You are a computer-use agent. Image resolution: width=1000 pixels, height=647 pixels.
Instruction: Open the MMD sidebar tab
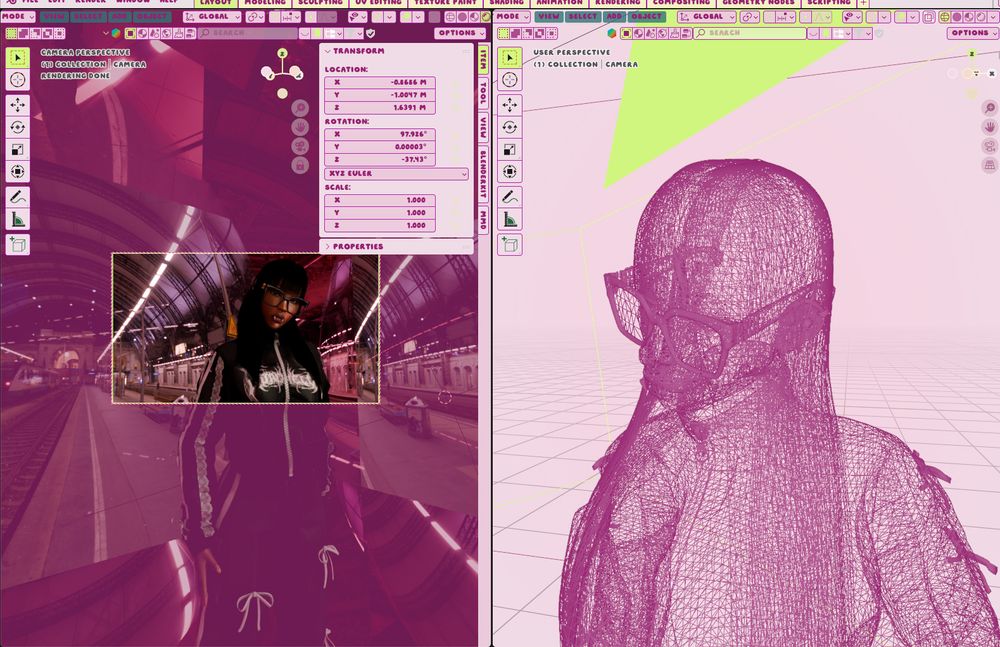tap(483, 220)
